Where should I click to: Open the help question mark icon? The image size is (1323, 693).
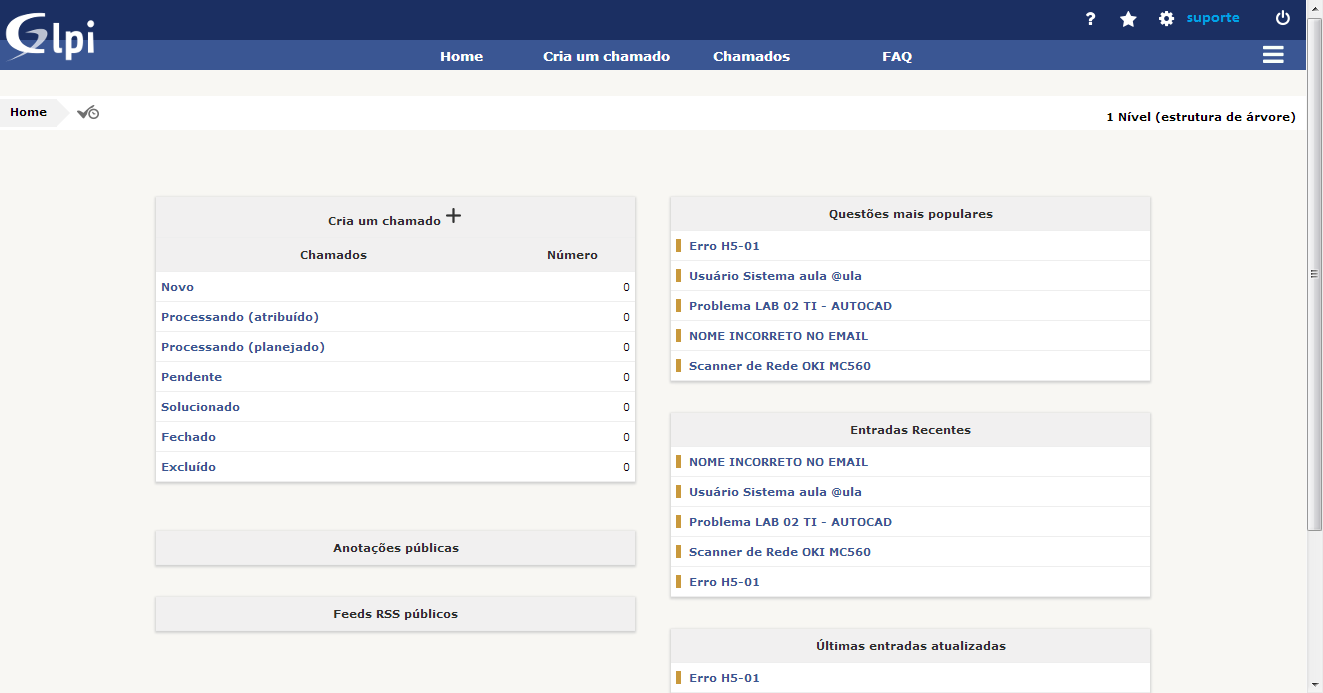point(1090,19)
